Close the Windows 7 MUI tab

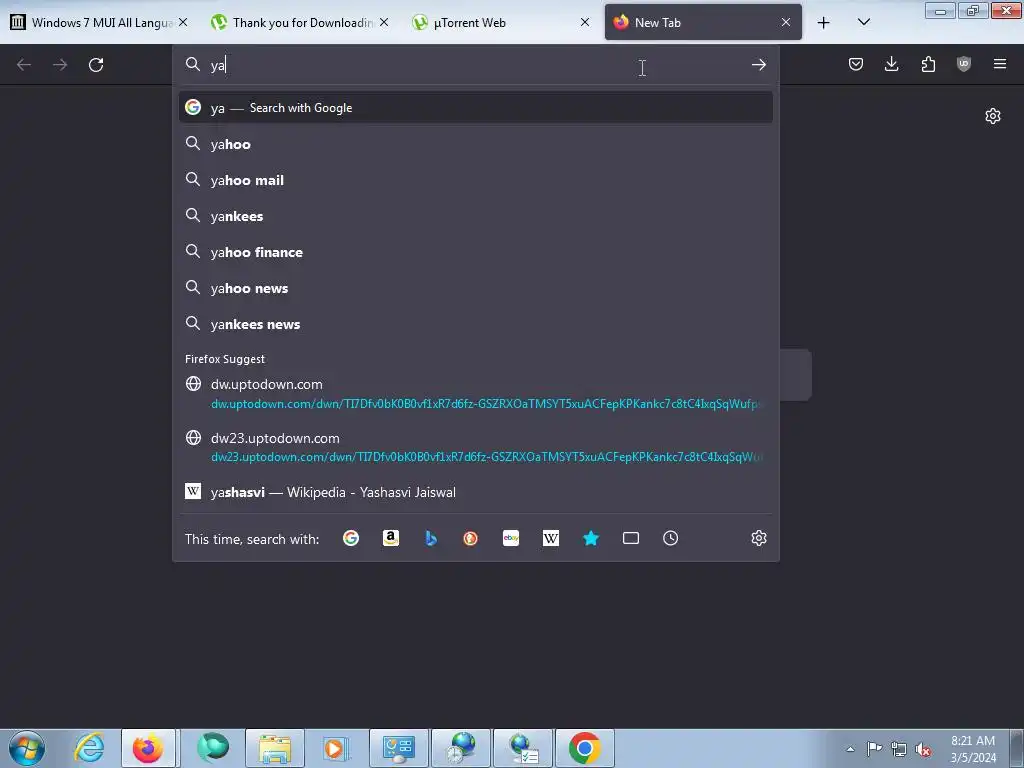pos(183,22)
